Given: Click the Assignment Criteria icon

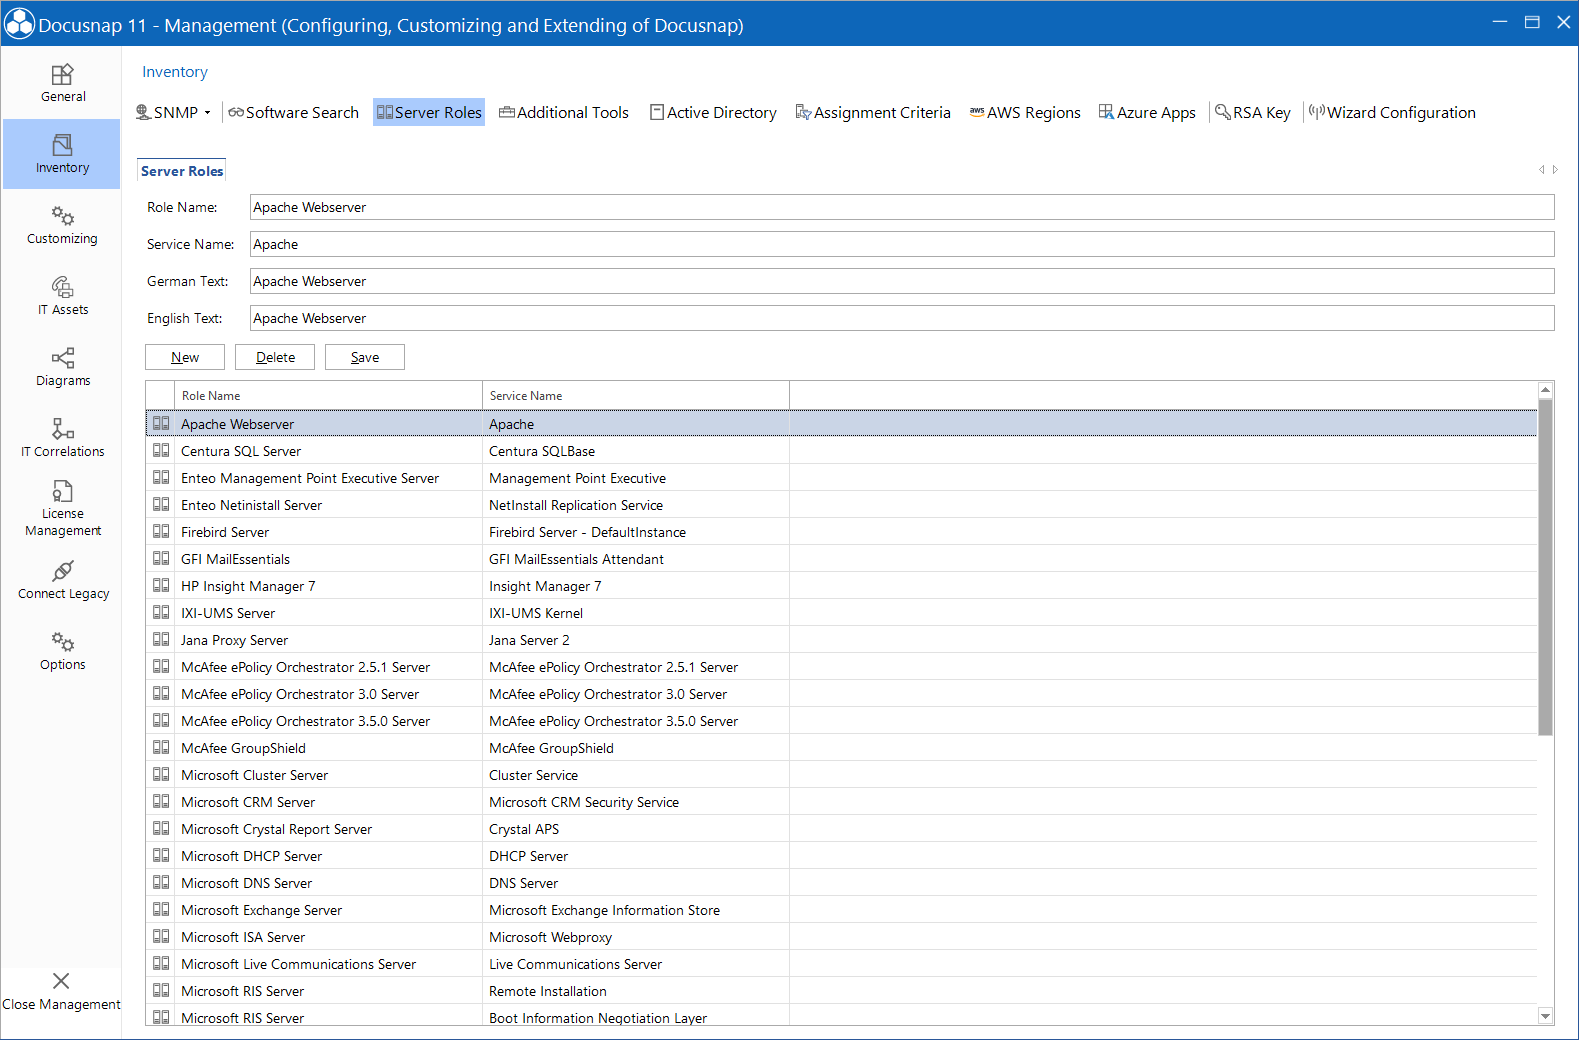Looking at the screenshot, I should (x=803, y=112).
